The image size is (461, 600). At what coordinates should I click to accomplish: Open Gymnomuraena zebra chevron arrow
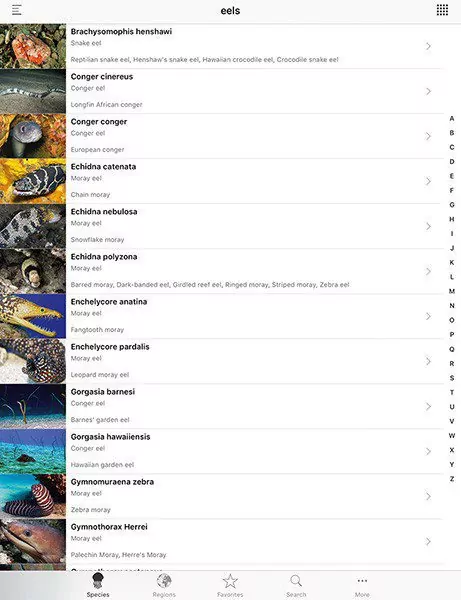pos(428,496)
